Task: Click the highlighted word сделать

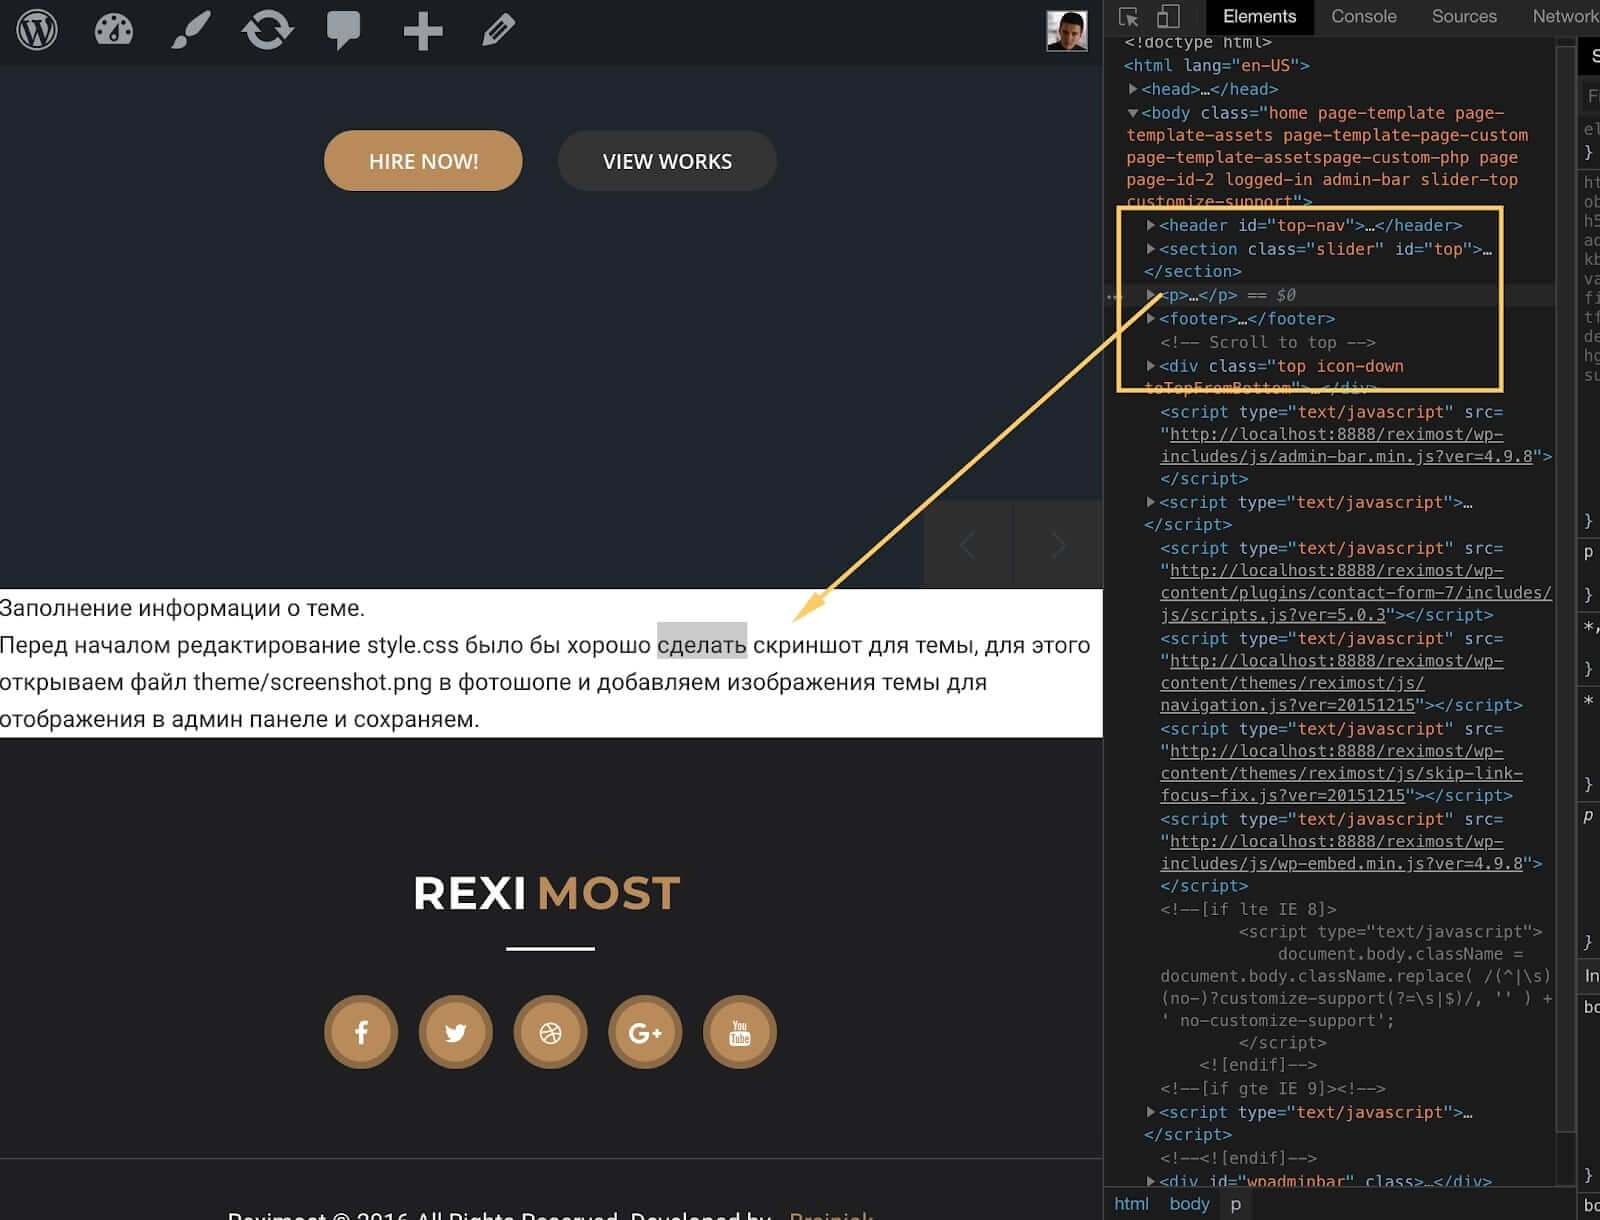Action: [701, 645]
